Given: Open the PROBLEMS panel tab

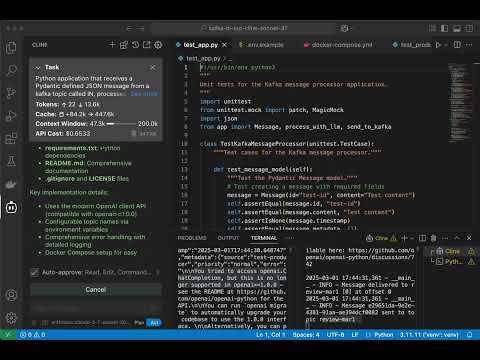Looking at the screenshot, I should coord(192,238).
